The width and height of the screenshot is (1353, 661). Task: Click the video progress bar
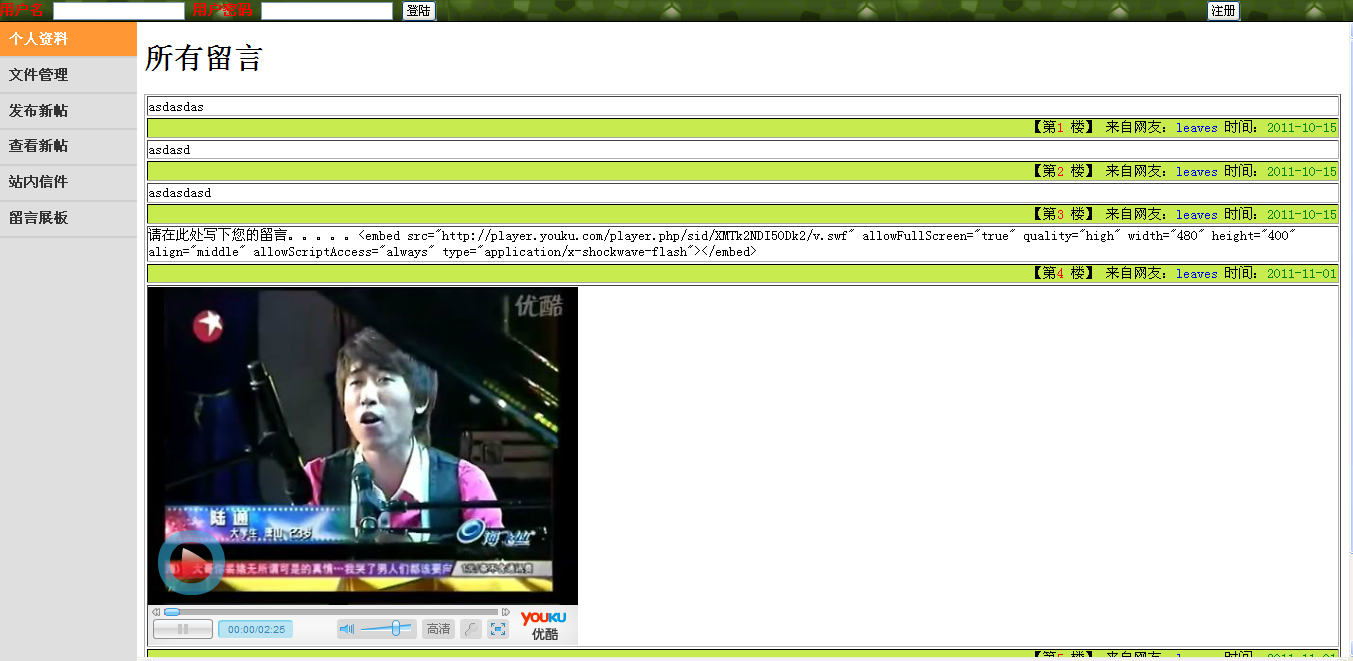pos(331,612)
